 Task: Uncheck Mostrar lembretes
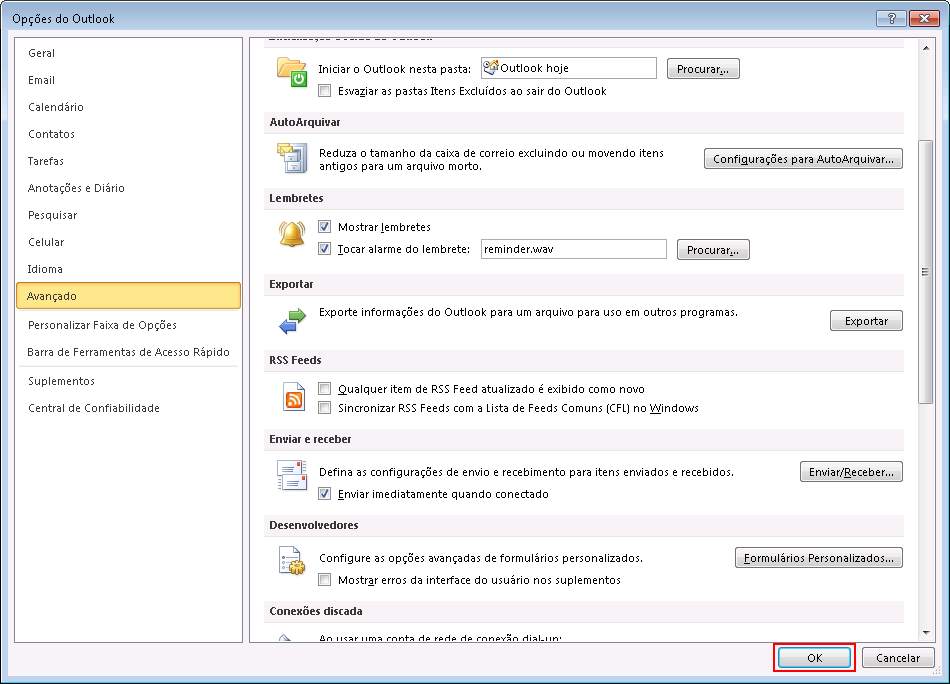coord(325,227)
